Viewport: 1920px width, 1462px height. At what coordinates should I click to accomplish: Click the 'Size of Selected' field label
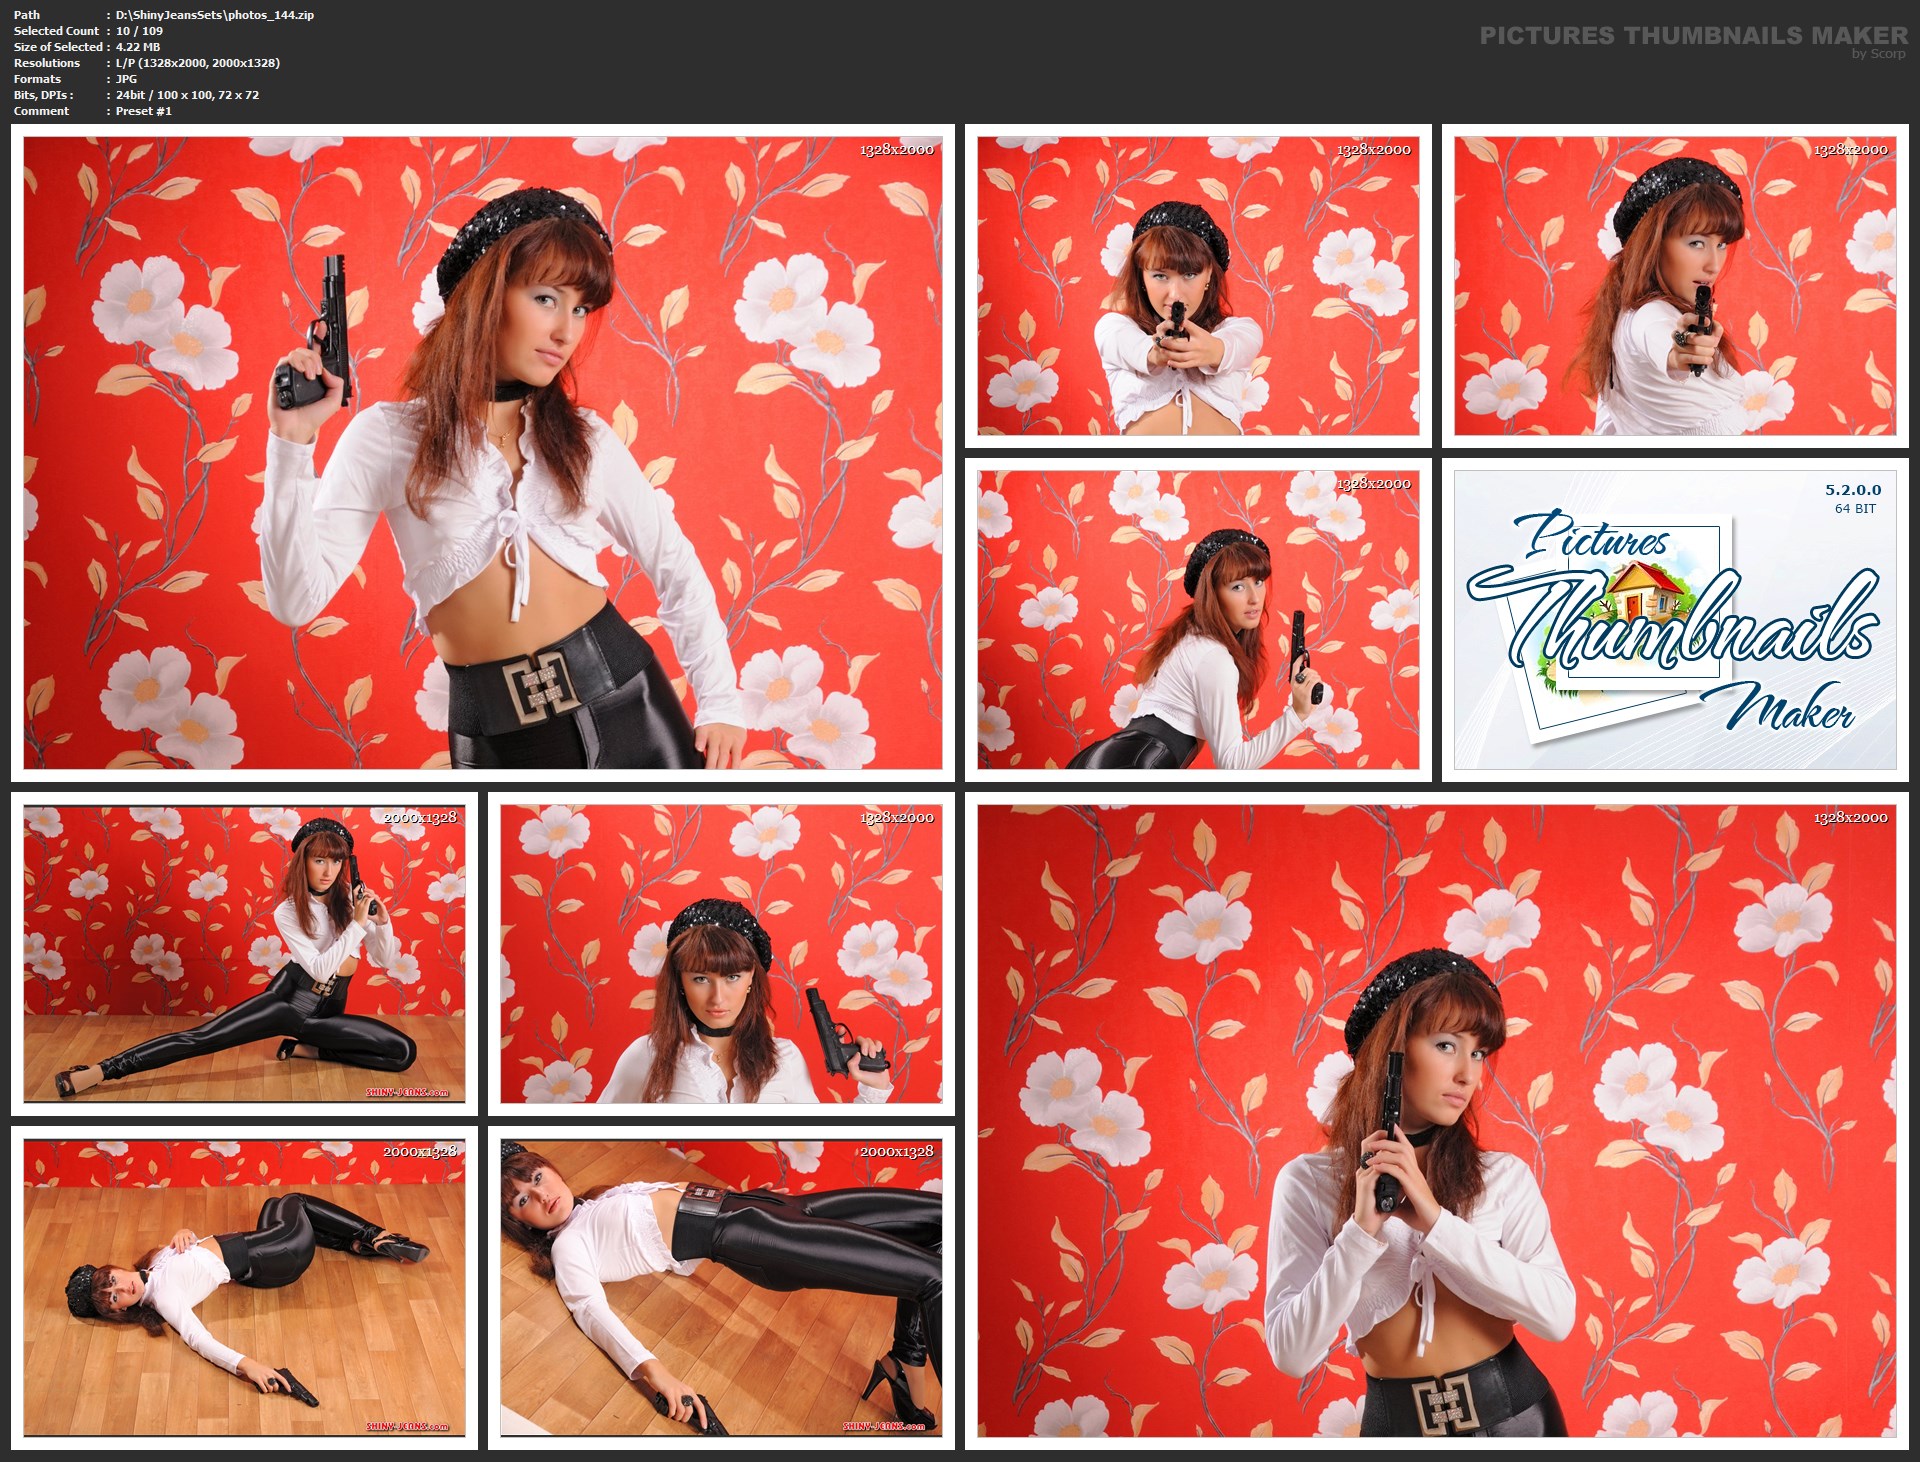[58, 47]
